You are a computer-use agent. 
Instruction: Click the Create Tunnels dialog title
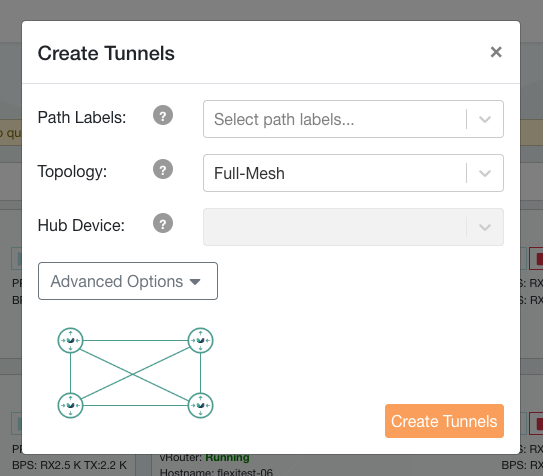106,53
